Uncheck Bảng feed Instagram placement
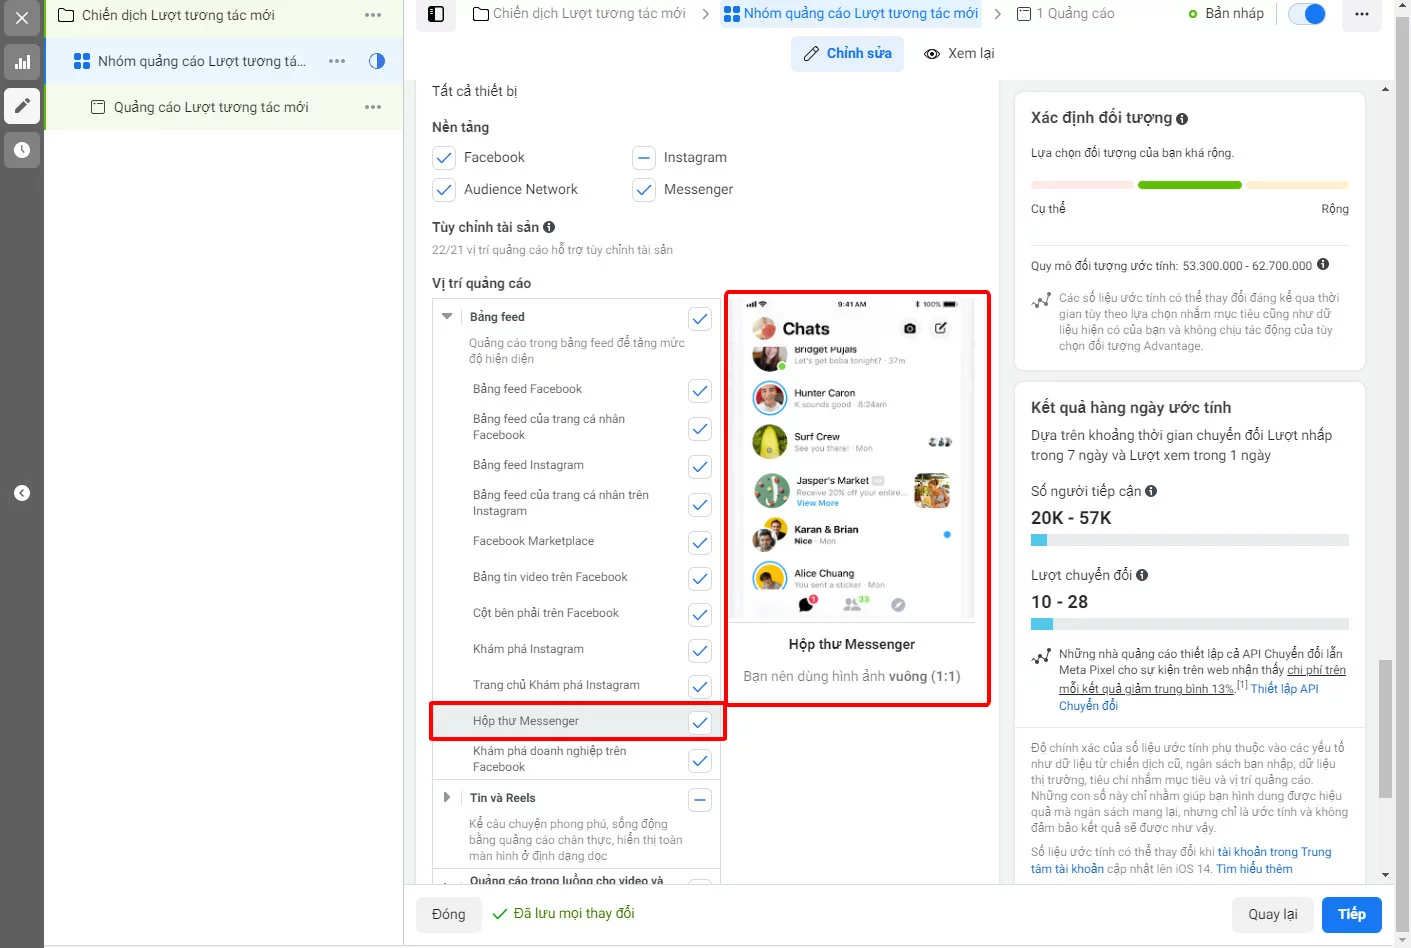Screen dimensions: 1411x948 pyautogui.click(x=700, y=467)
